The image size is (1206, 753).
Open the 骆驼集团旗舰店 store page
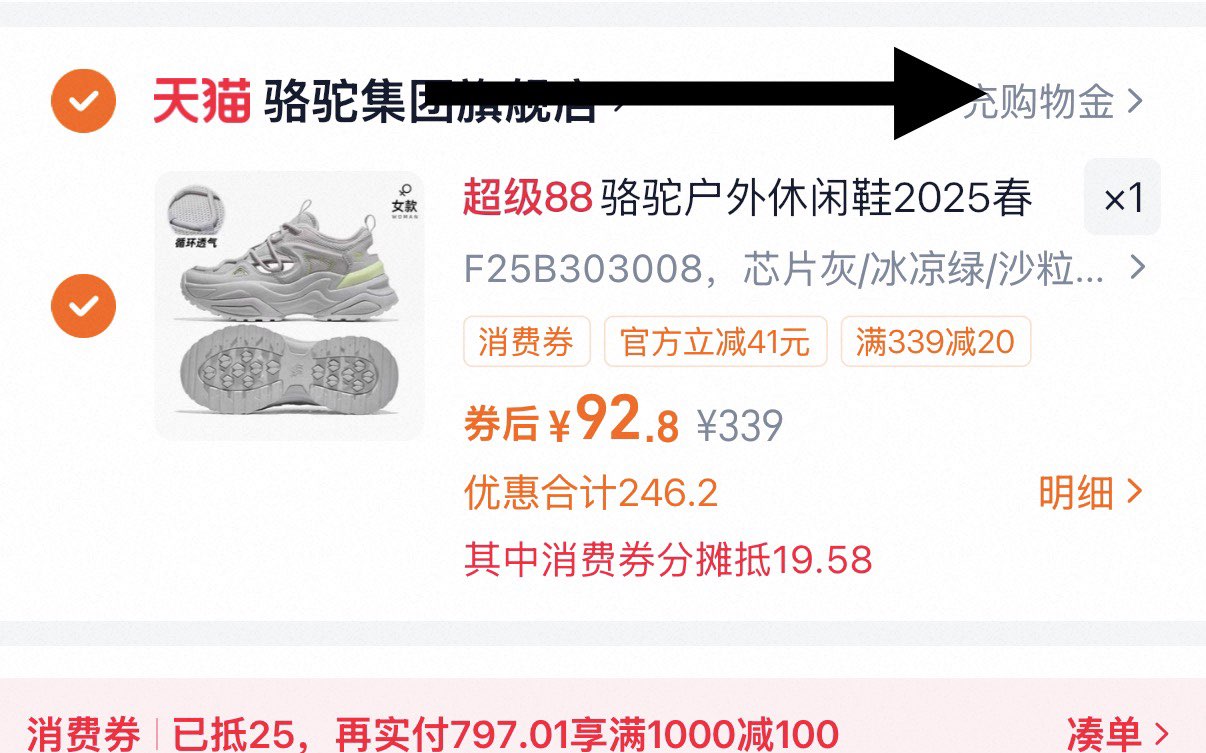pyautogui.click(x=430, y=102)
